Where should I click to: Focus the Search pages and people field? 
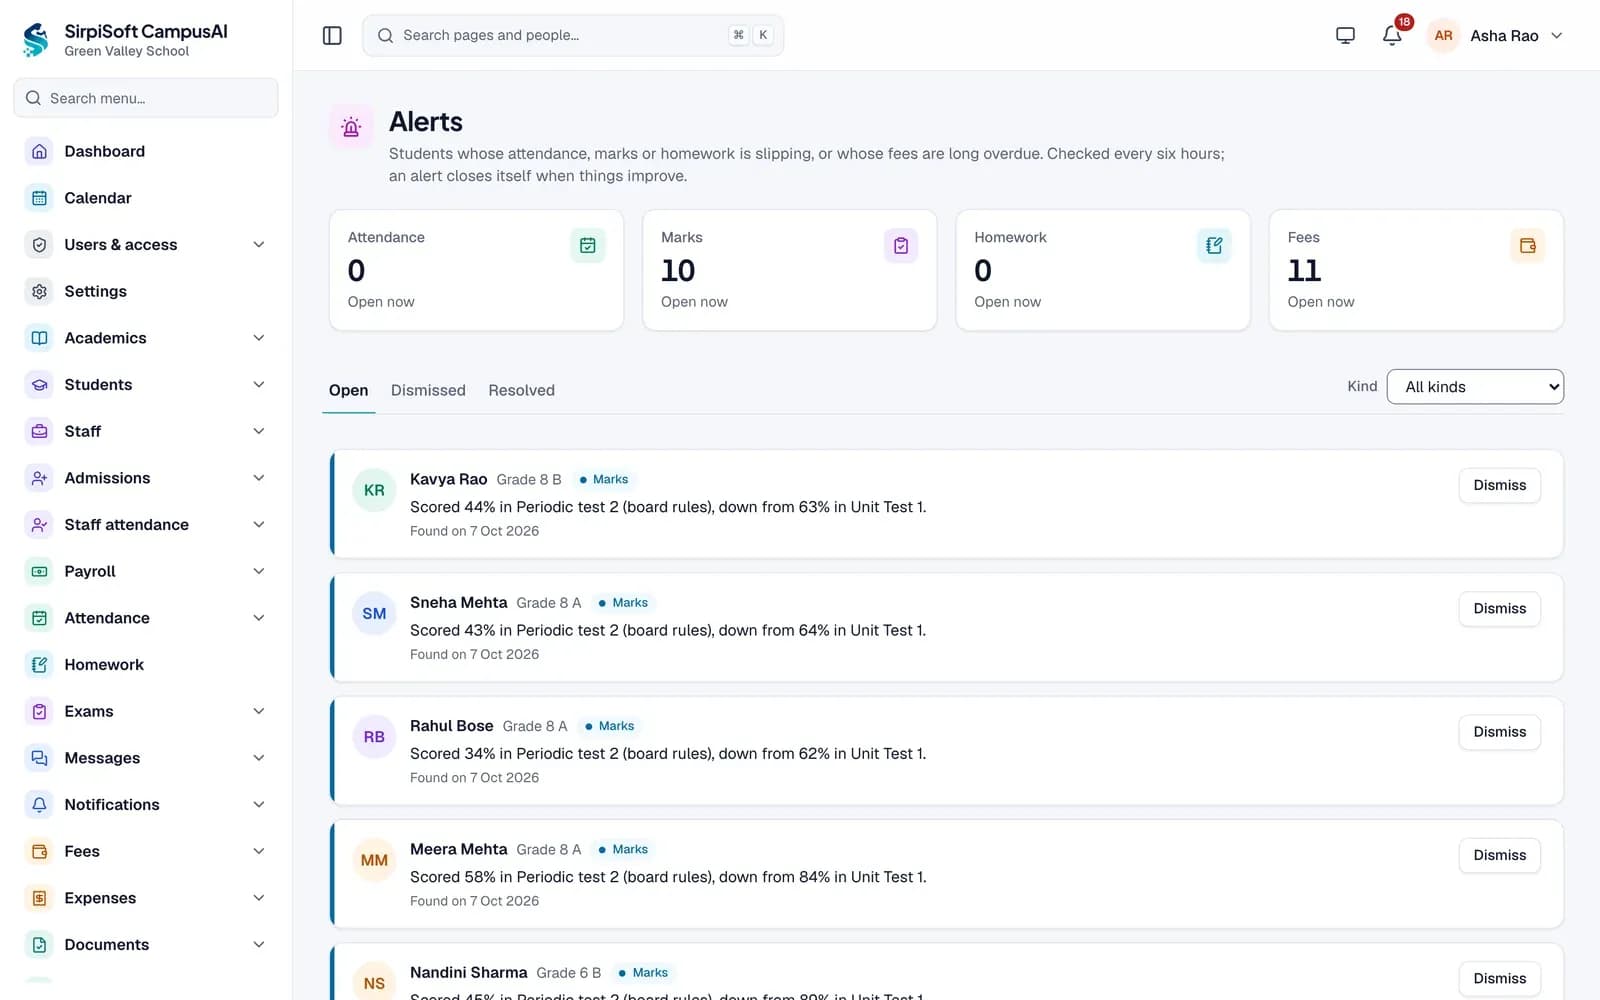tap(573, 35)
